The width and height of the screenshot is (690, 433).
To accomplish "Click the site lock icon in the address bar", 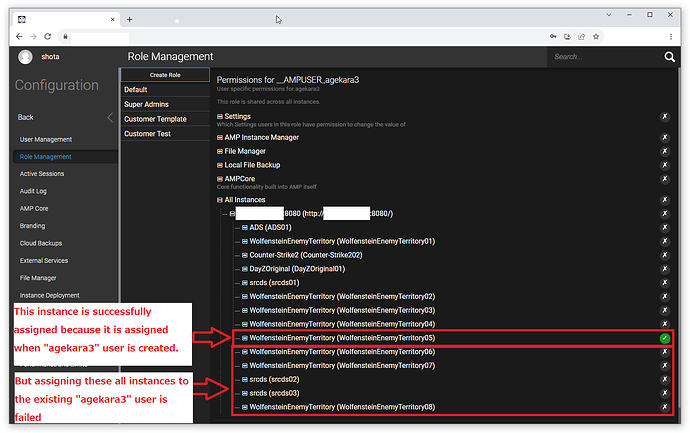I will tap(65, 37).
